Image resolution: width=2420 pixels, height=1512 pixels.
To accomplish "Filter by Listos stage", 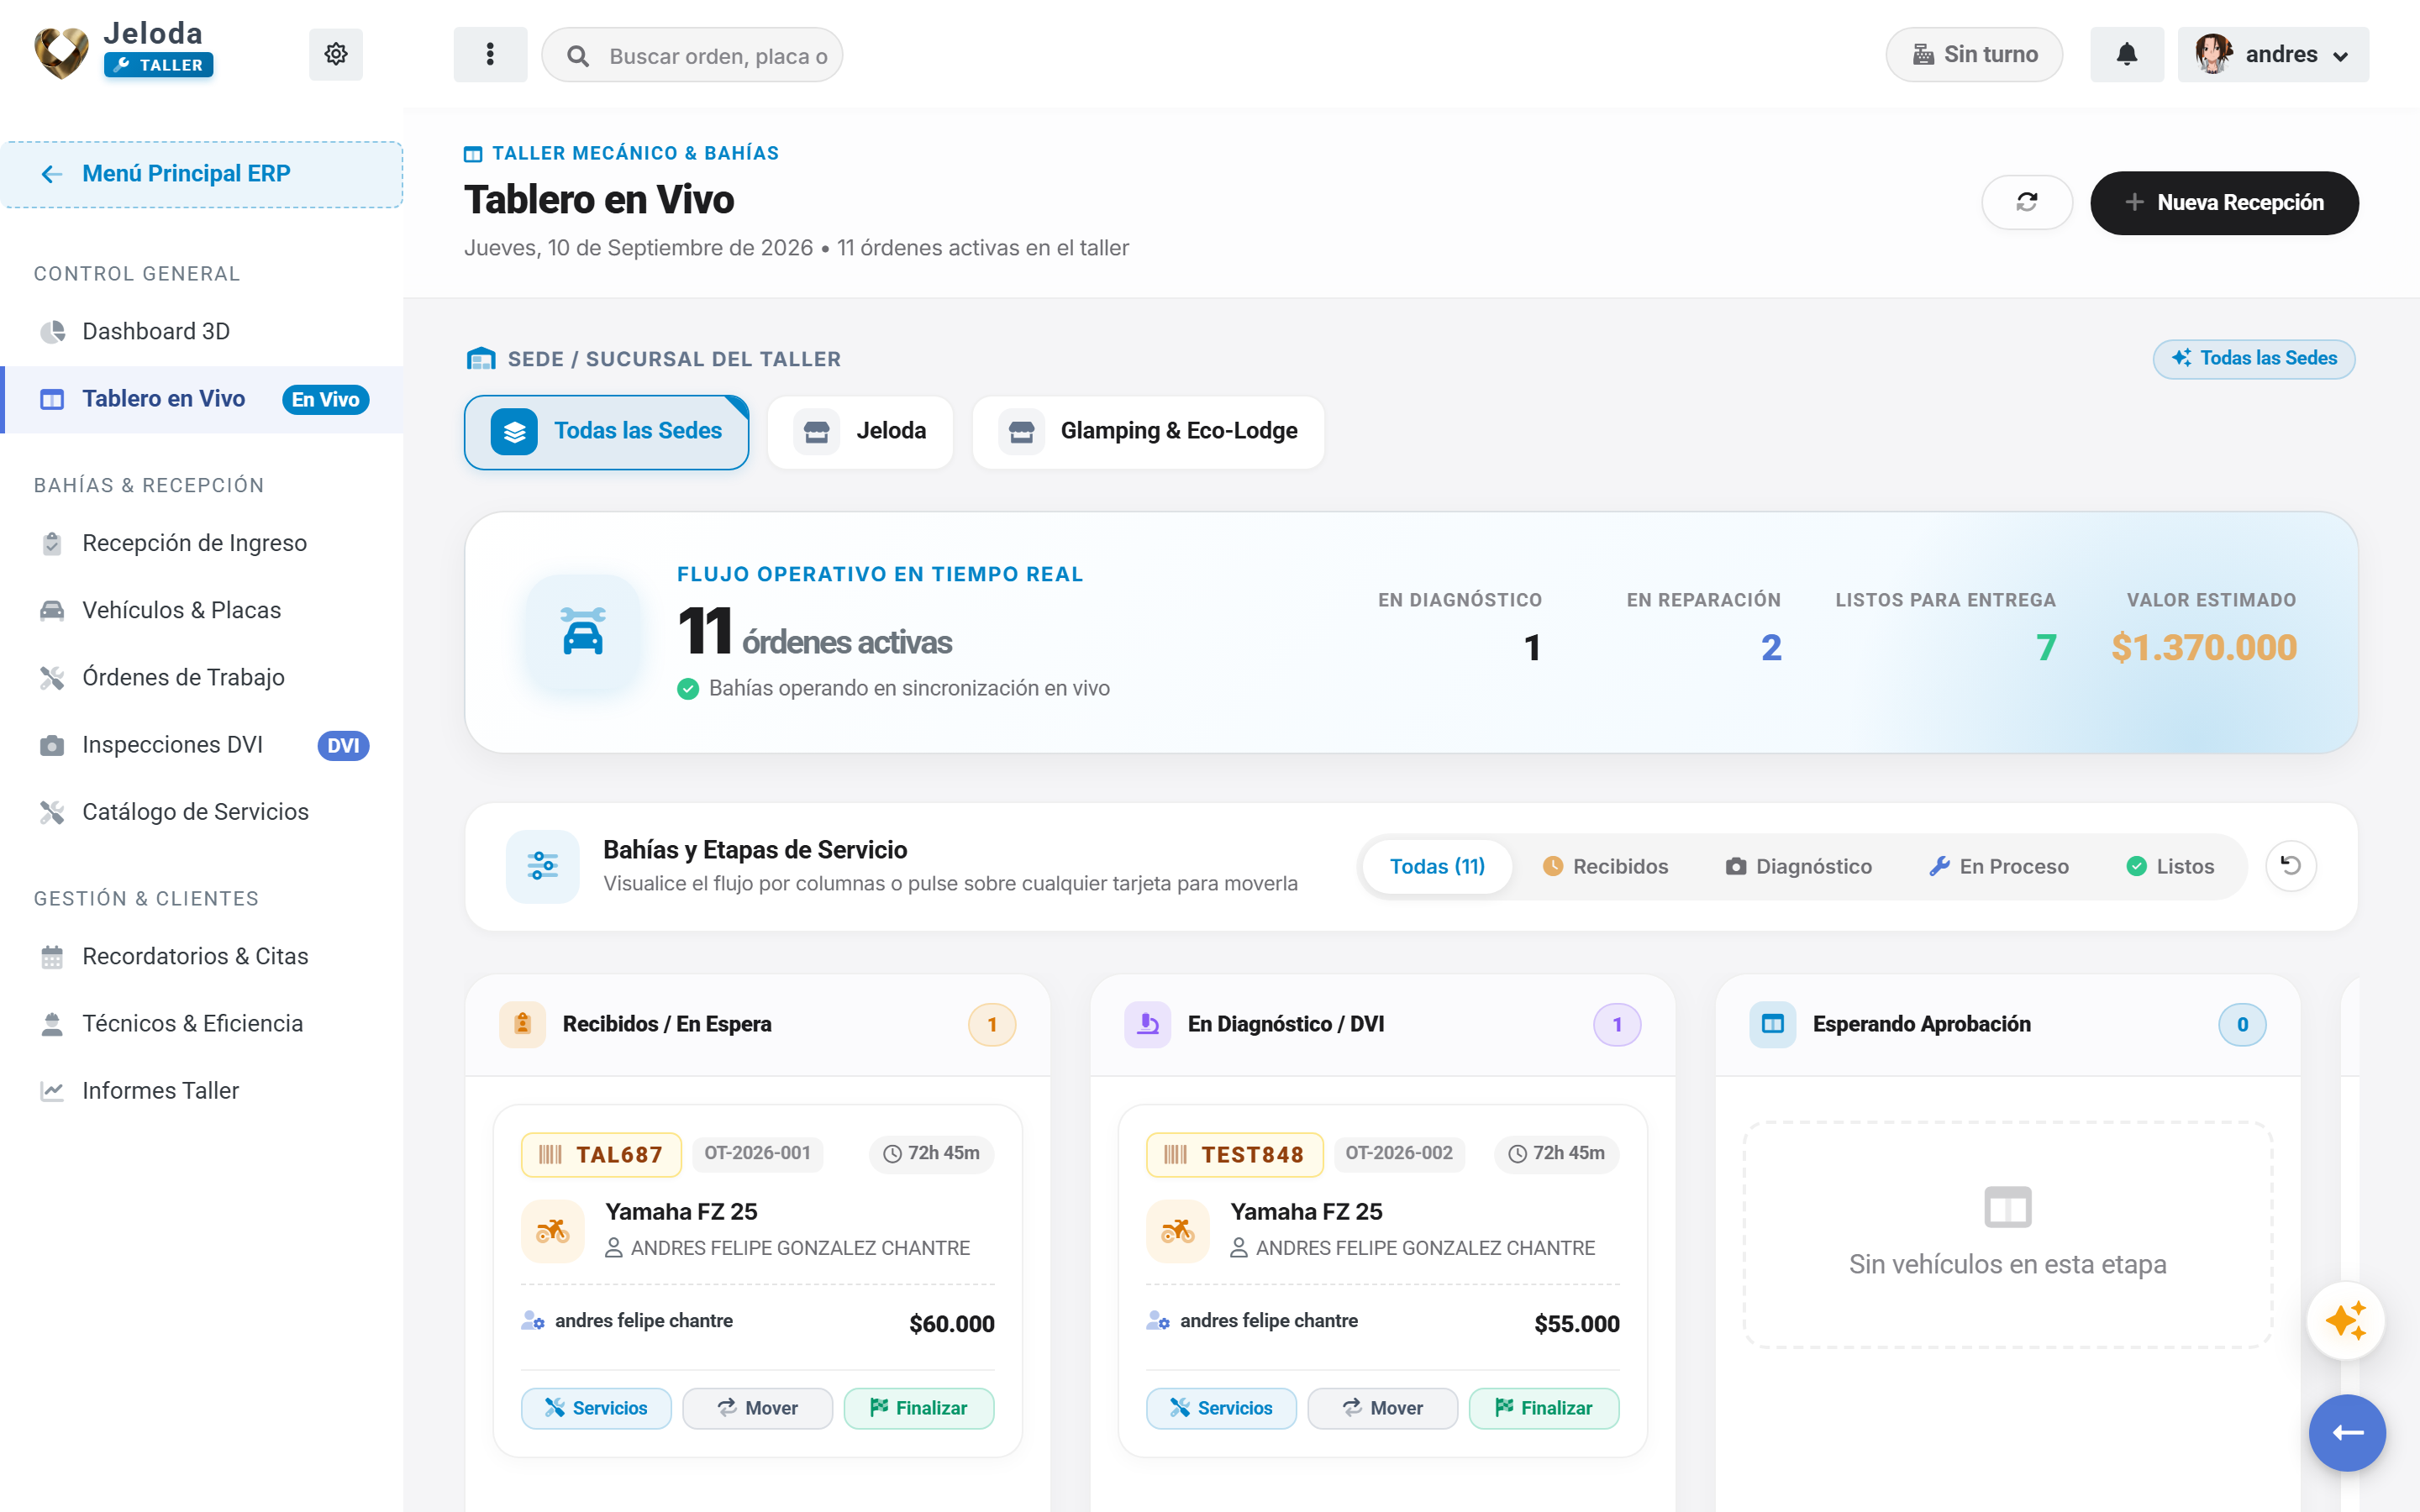I will [2170, 866].
